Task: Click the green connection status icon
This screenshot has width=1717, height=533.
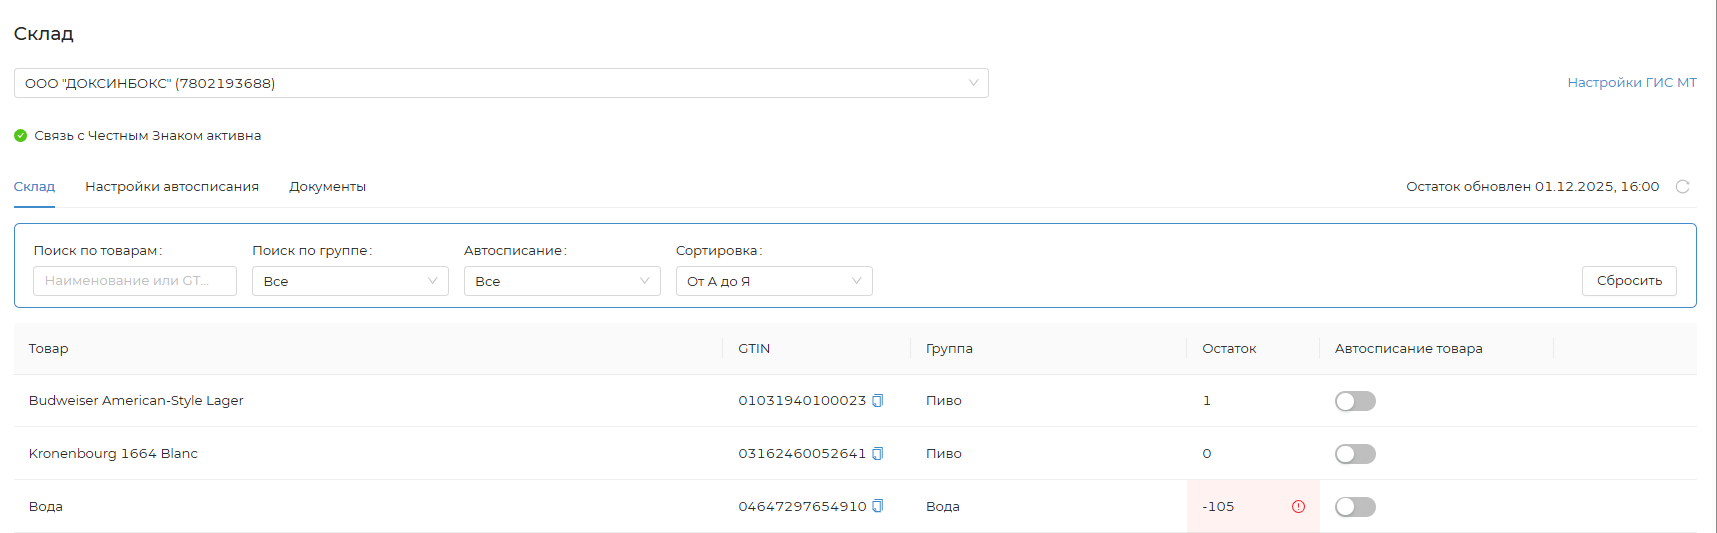Action: pos(21,136)
